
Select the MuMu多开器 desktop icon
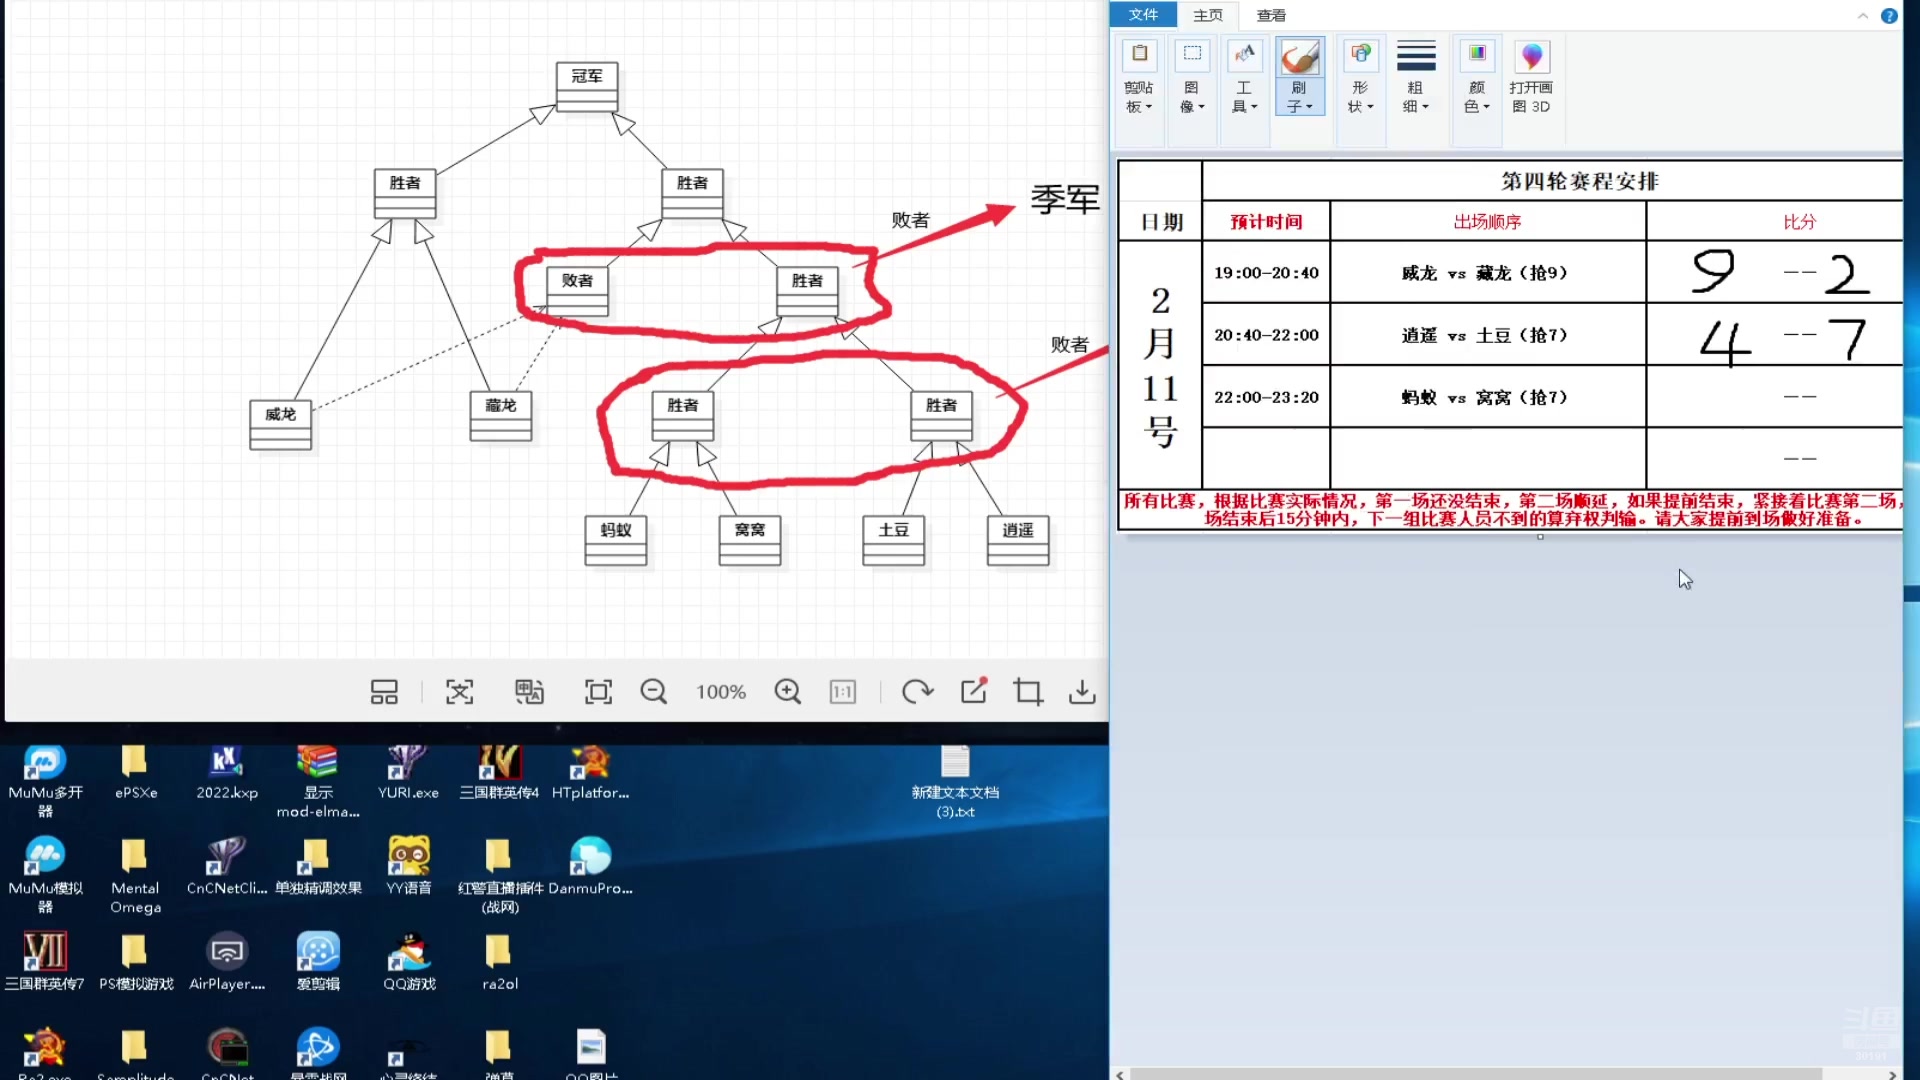pos(45,781)
